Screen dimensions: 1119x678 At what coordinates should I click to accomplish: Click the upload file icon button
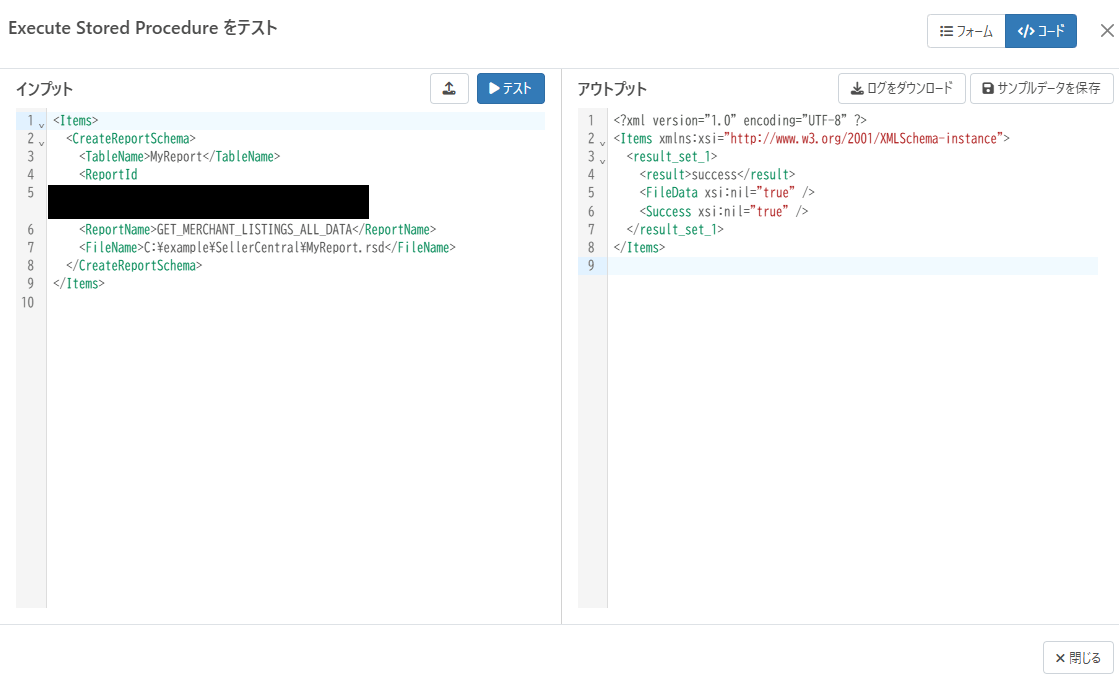449,88
